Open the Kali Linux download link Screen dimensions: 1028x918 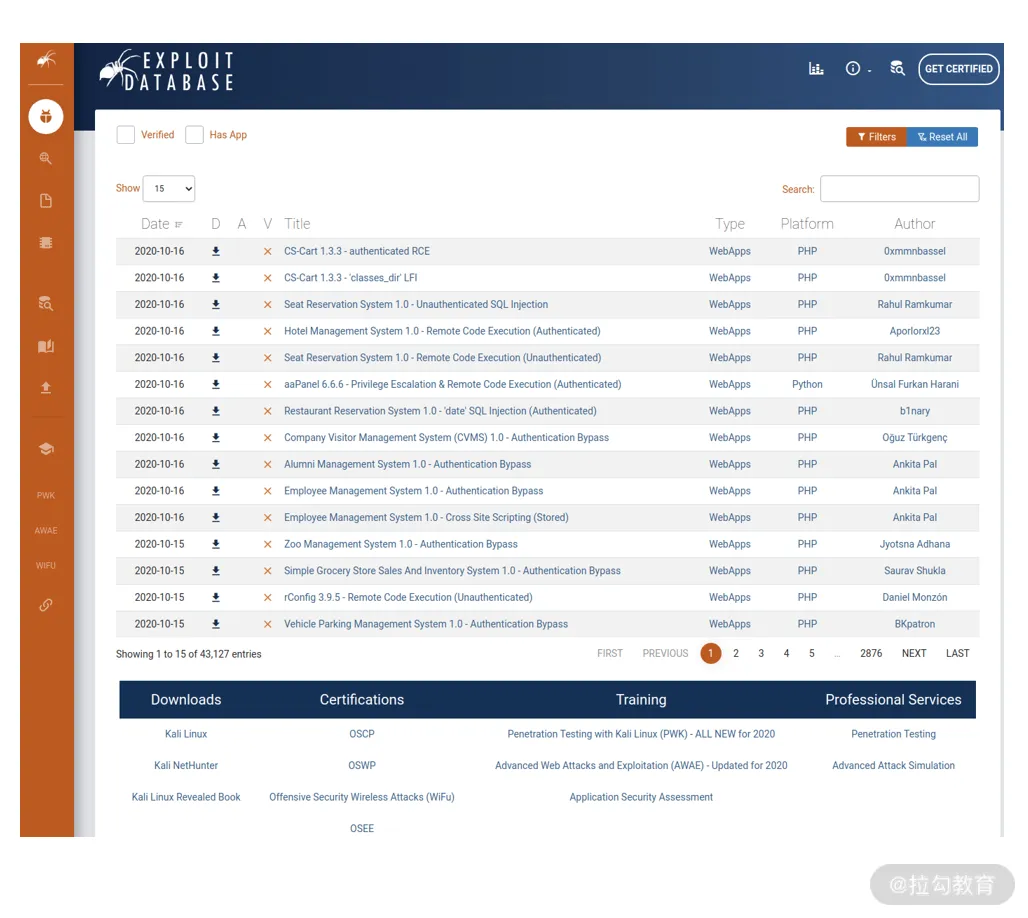[x=186, y=734]
